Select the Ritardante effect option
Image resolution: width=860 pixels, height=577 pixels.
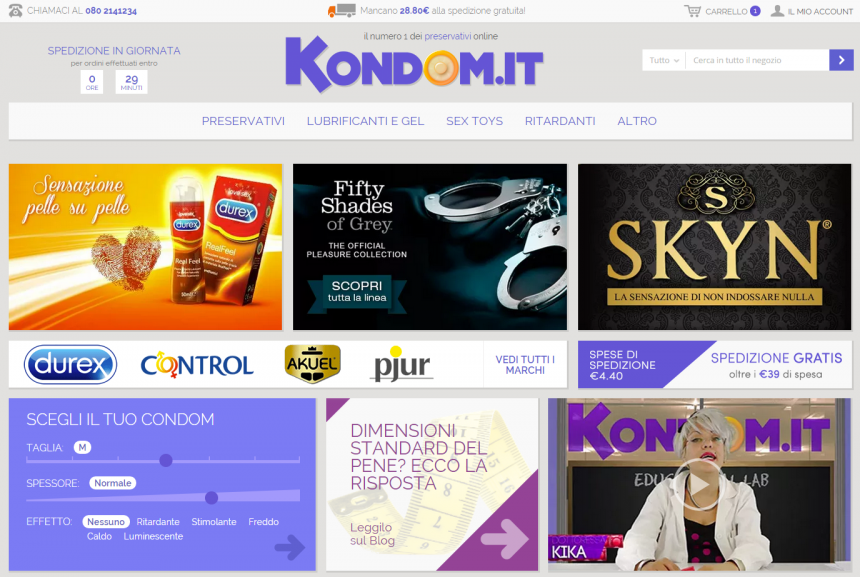click(x=158, y=522)
